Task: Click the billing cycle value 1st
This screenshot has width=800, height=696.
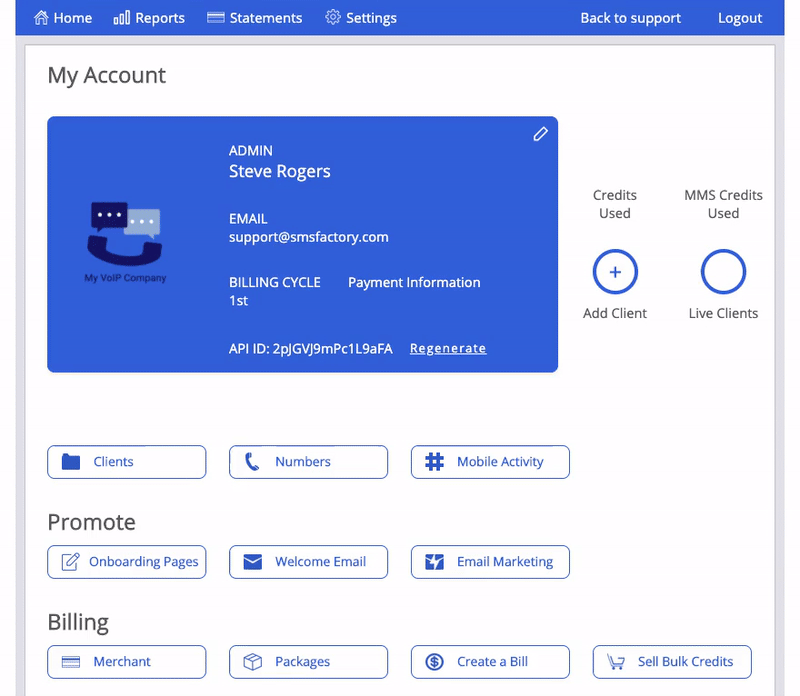Action: point(238,301)
